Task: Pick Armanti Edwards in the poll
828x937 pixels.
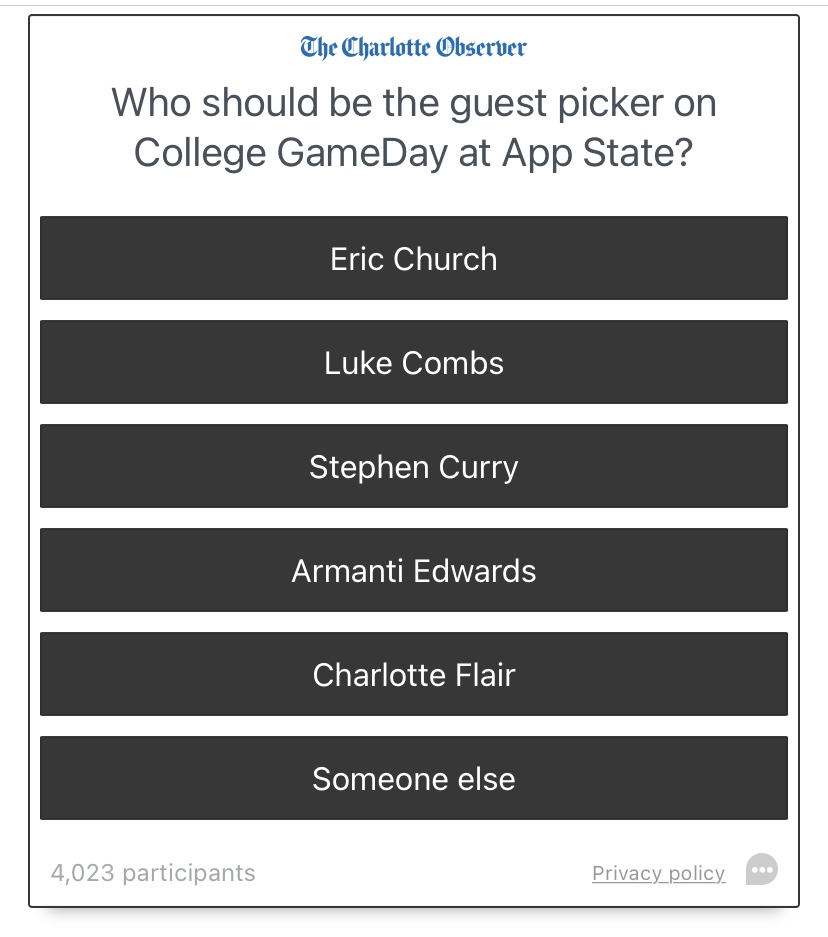Action: pyautogui.click(x=413, y=570)
